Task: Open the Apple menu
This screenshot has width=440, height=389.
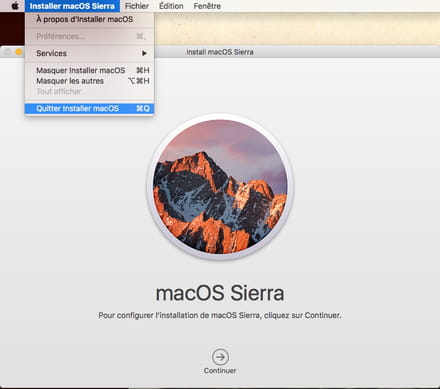Action: click(x=15, y=6)
